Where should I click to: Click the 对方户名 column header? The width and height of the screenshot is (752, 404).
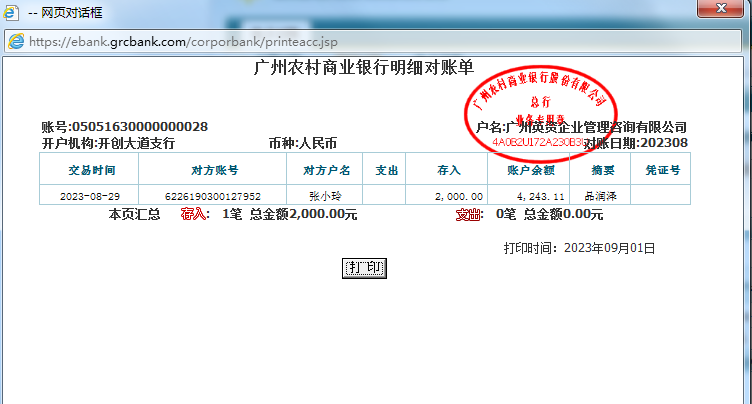[327, 170]
